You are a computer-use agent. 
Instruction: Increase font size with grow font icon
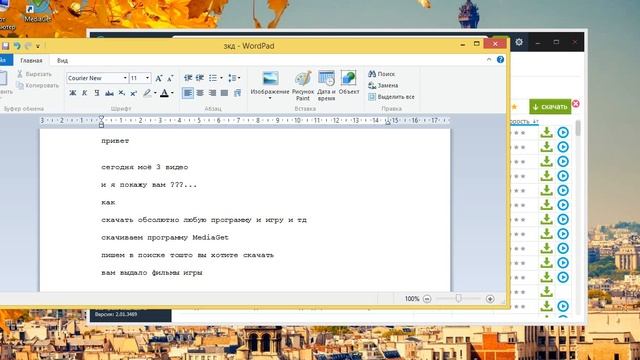click(159, 78)
